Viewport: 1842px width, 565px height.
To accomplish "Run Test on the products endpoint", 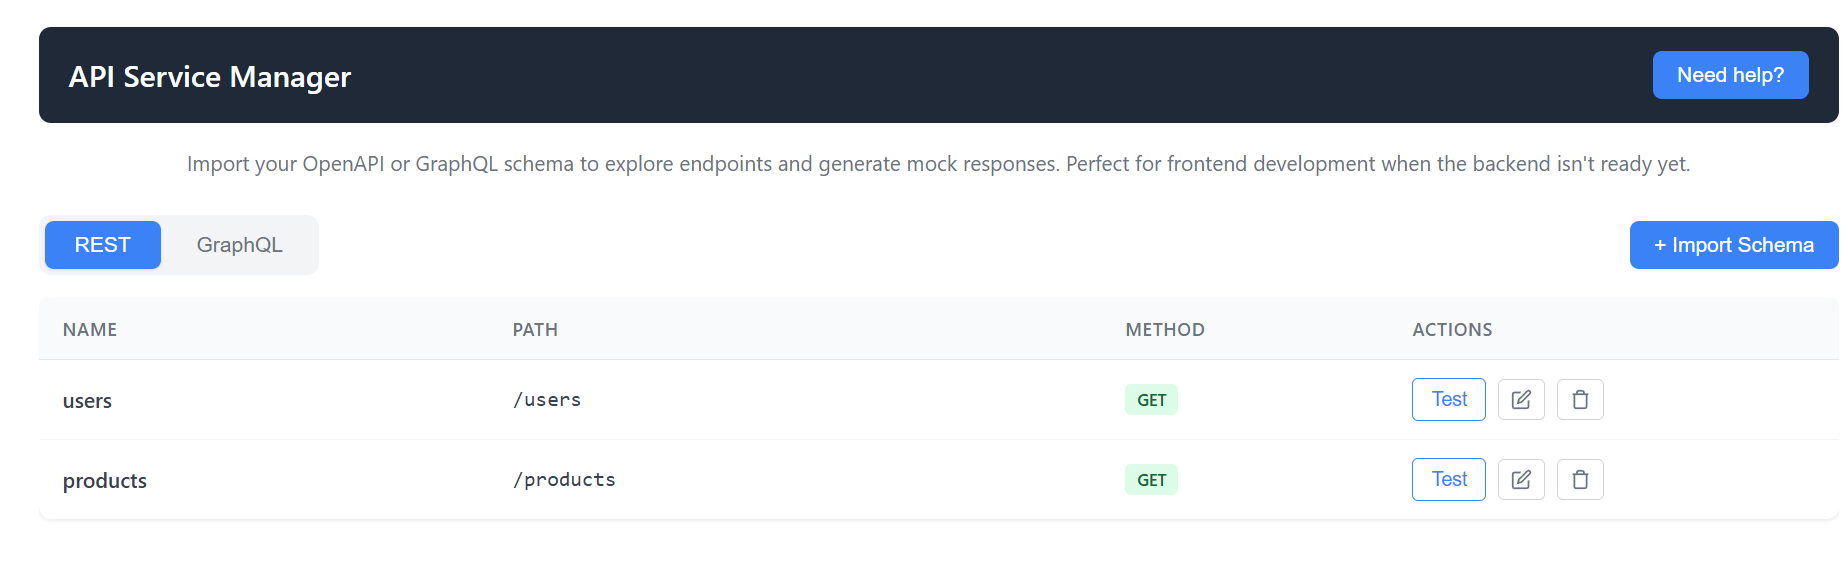I will [x=1449, y=480].
